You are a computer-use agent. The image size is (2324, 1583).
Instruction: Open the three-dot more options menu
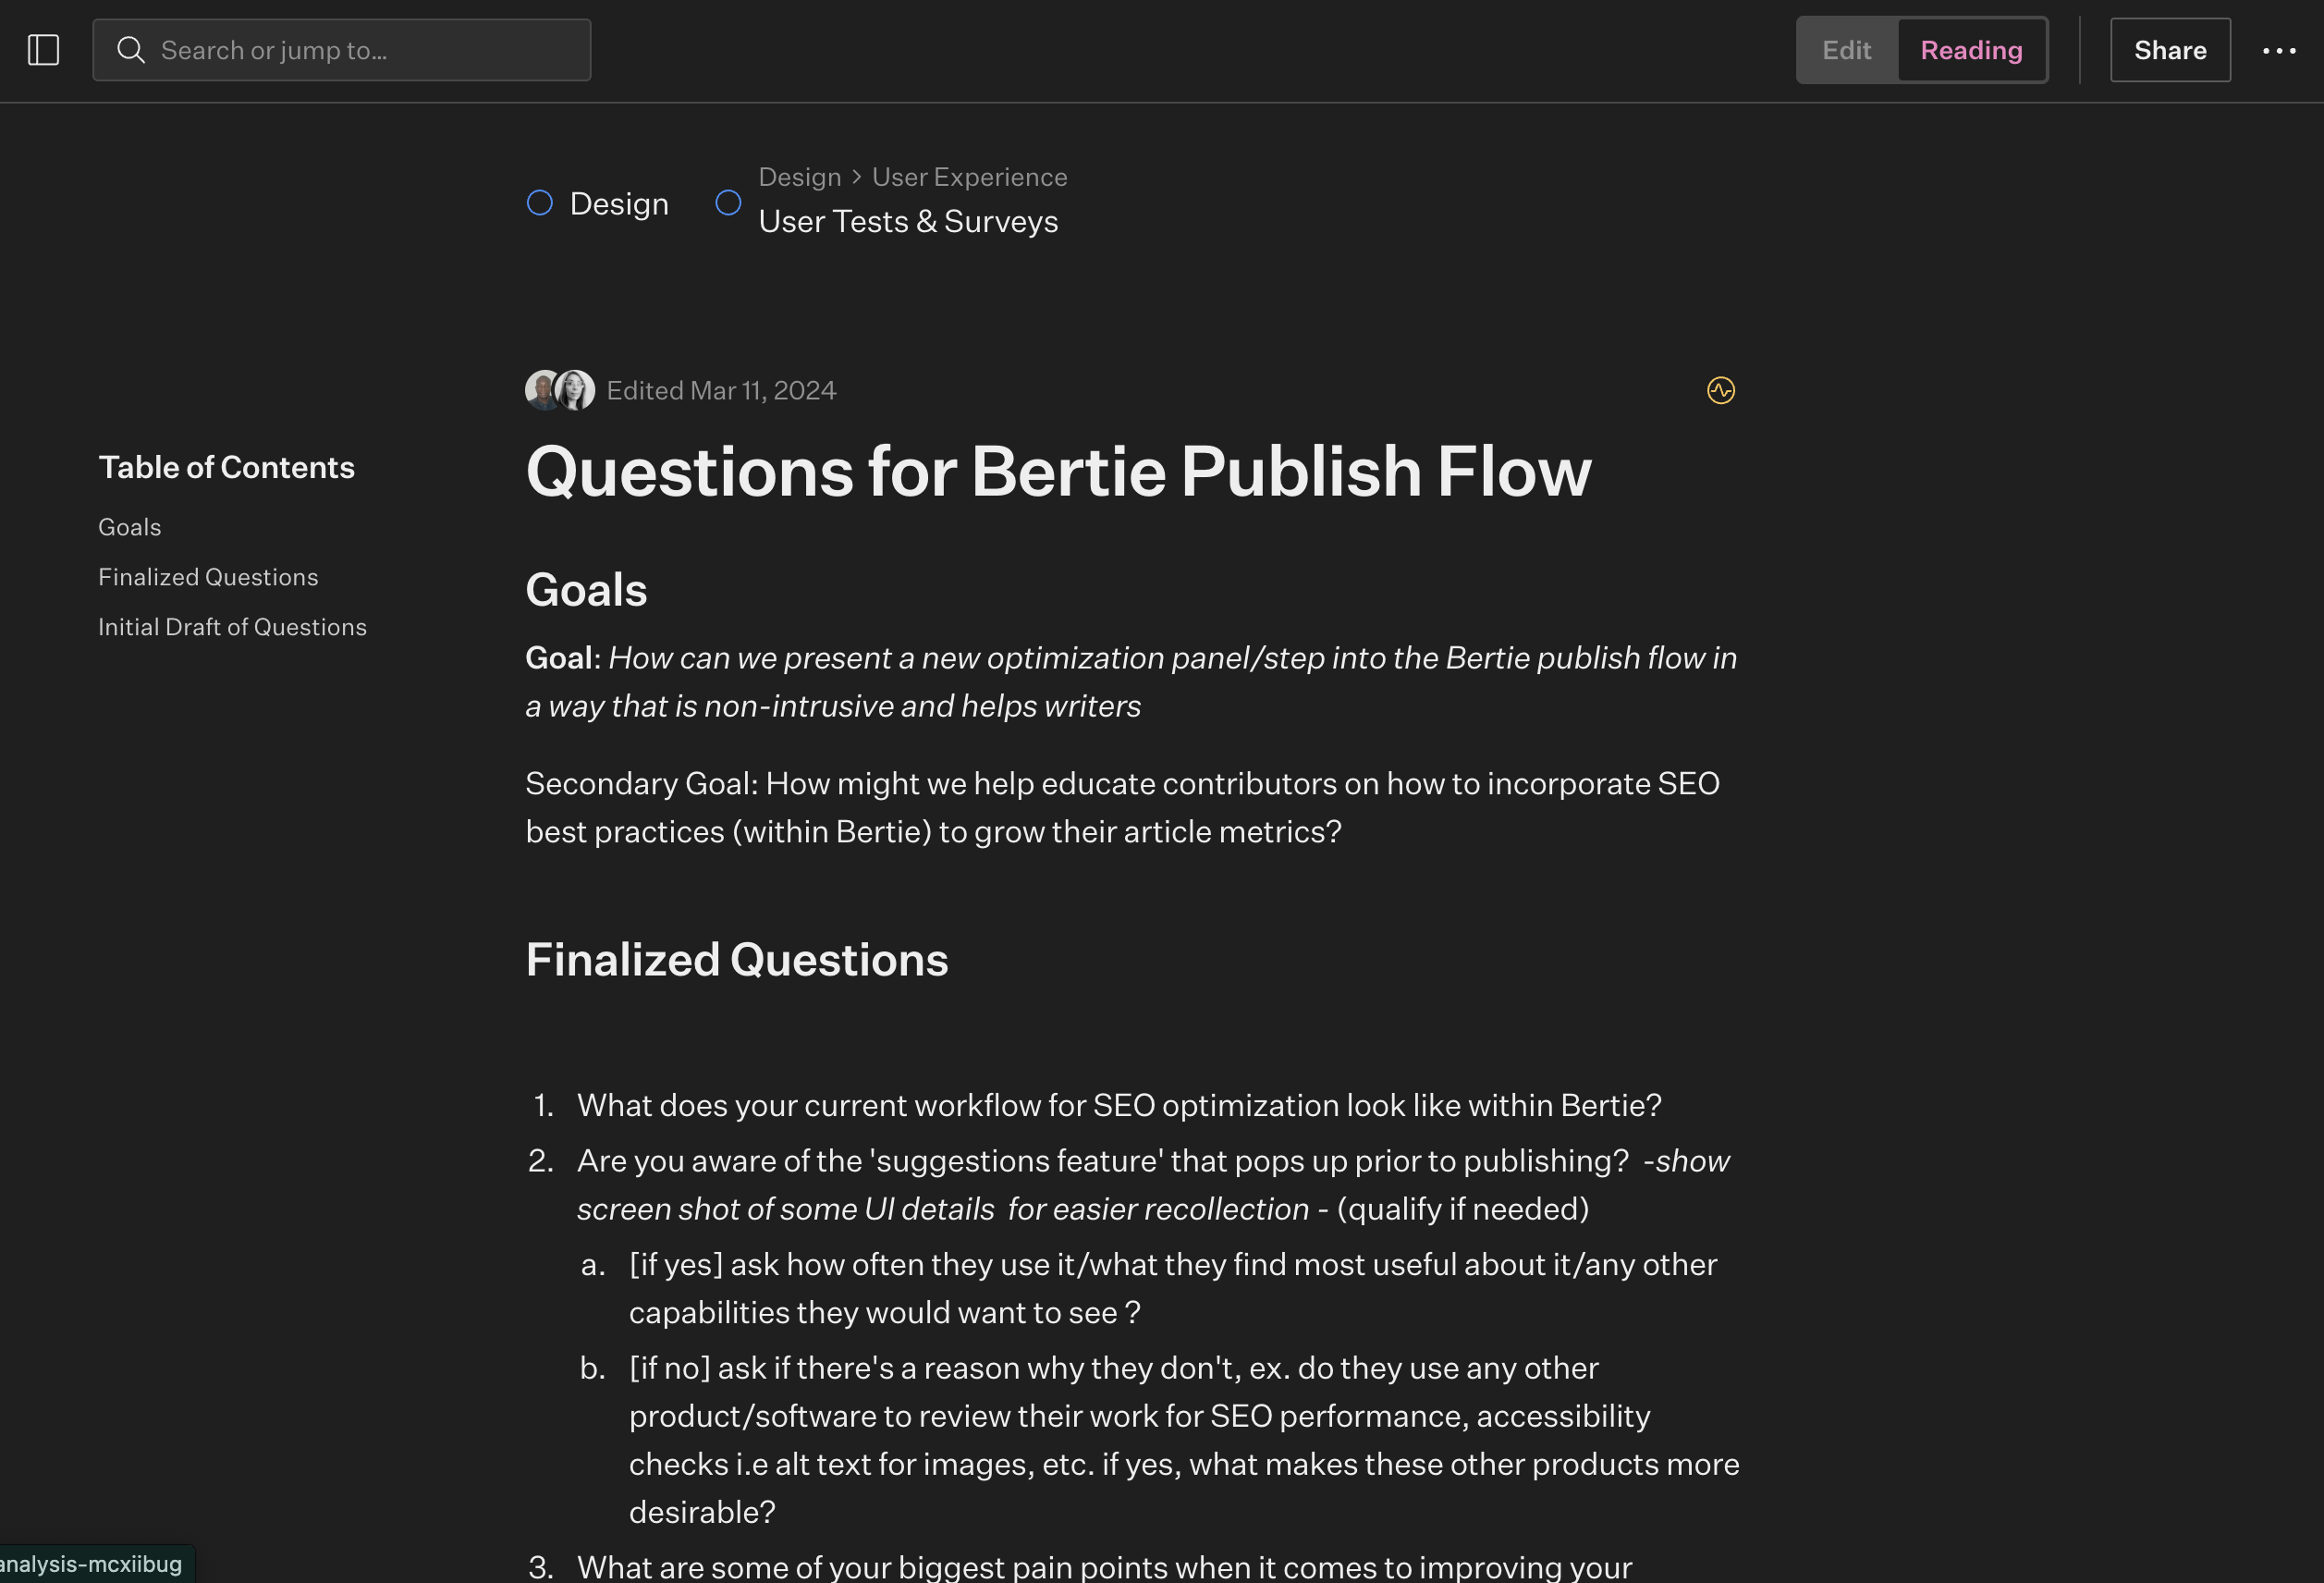(x=2278, y=50)
